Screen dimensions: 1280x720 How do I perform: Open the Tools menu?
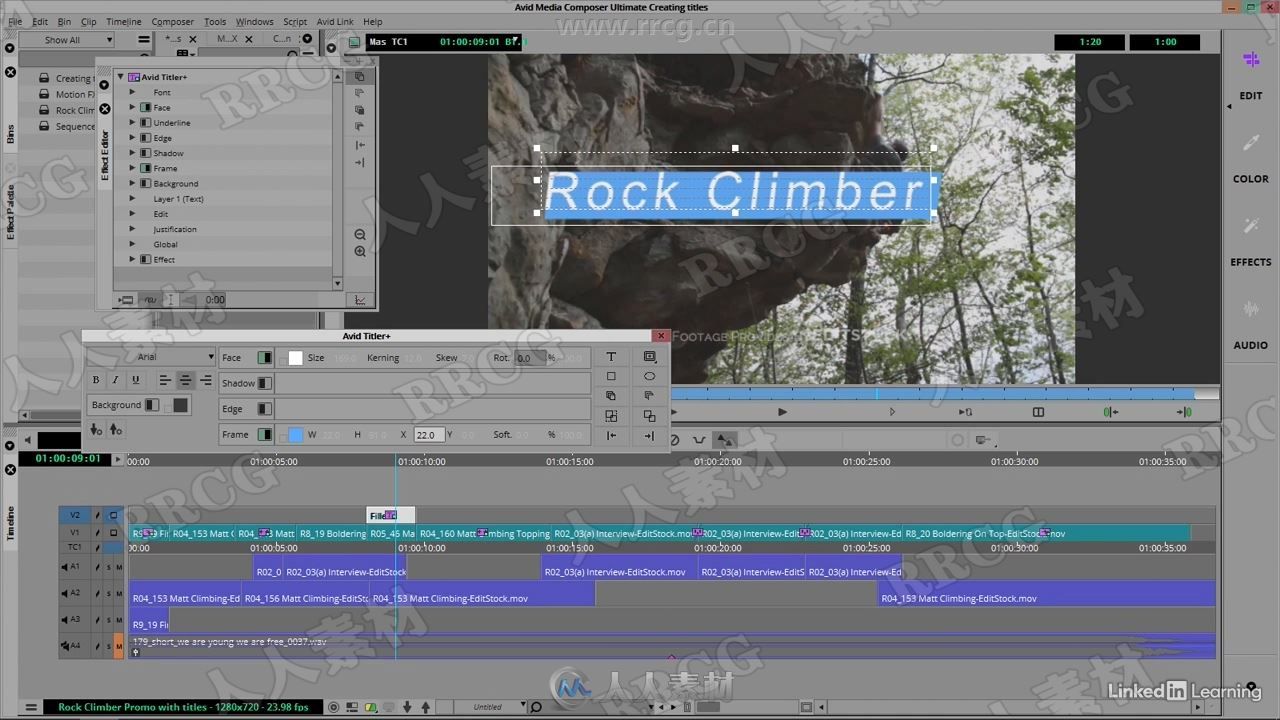(215, 21)
